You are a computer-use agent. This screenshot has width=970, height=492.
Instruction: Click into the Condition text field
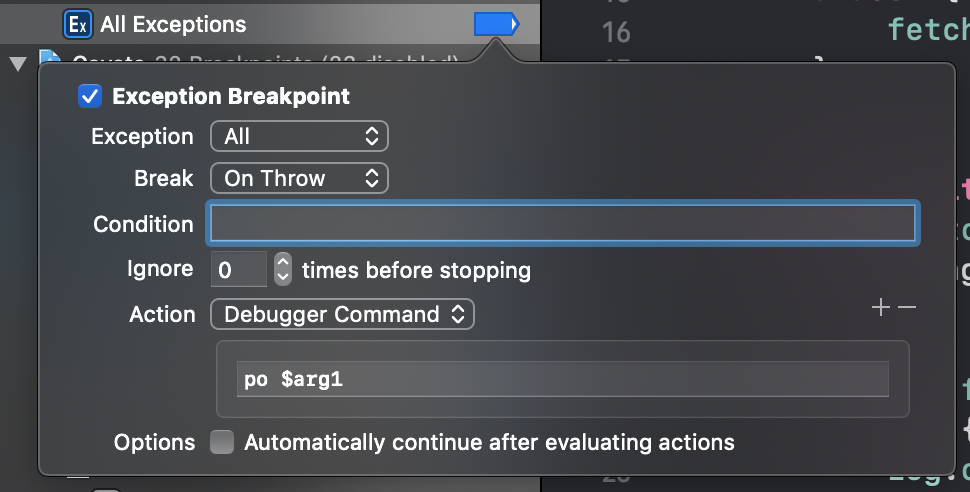point(563,223)
